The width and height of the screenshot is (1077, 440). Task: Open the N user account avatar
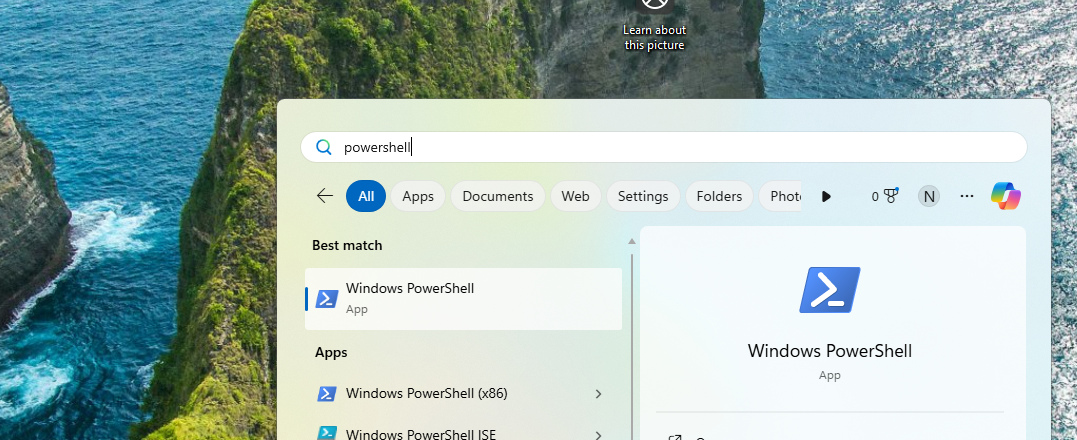pos(929,197)
